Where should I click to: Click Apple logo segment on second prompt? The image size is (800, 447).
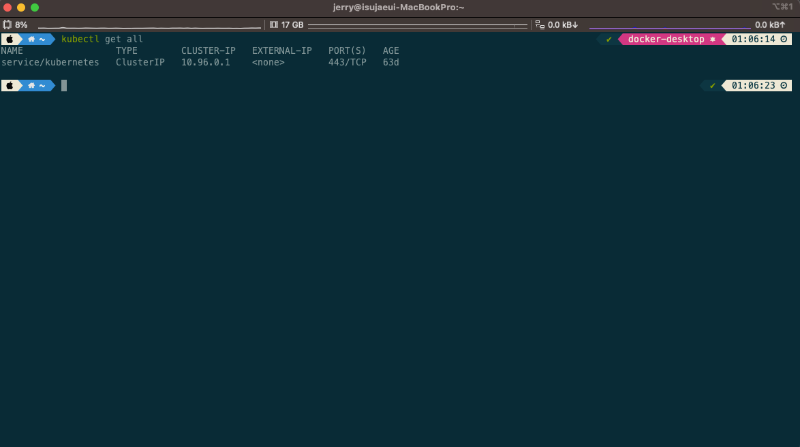pos(10,85)
